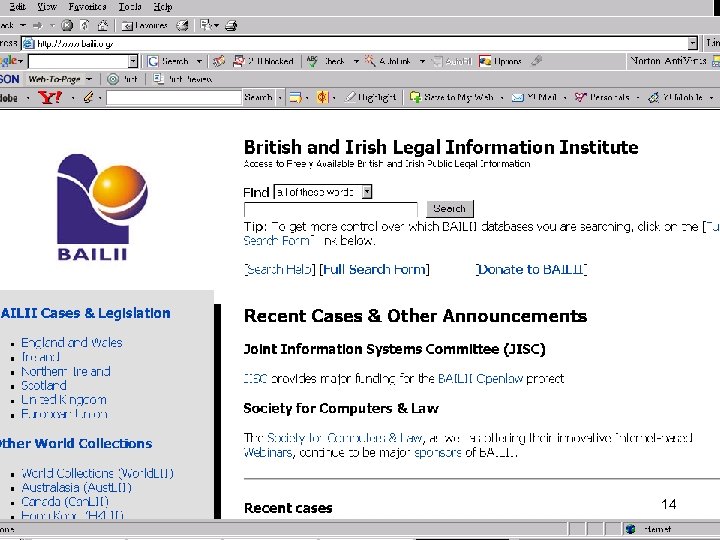720x540 pixels.
Task: Click the Yahoo Highlight button
Action: coord(370,97)
